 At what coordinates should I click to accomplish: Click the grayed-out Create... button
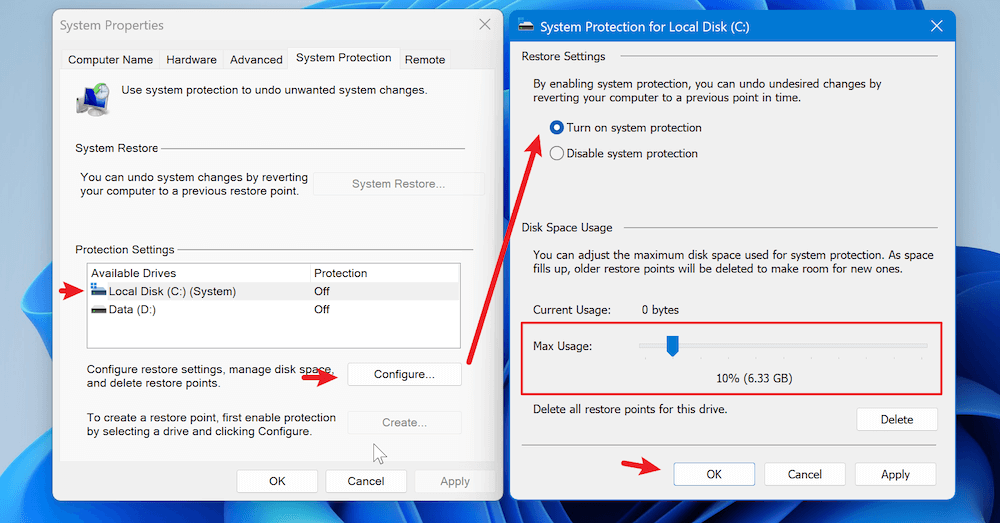coord(404,422)
